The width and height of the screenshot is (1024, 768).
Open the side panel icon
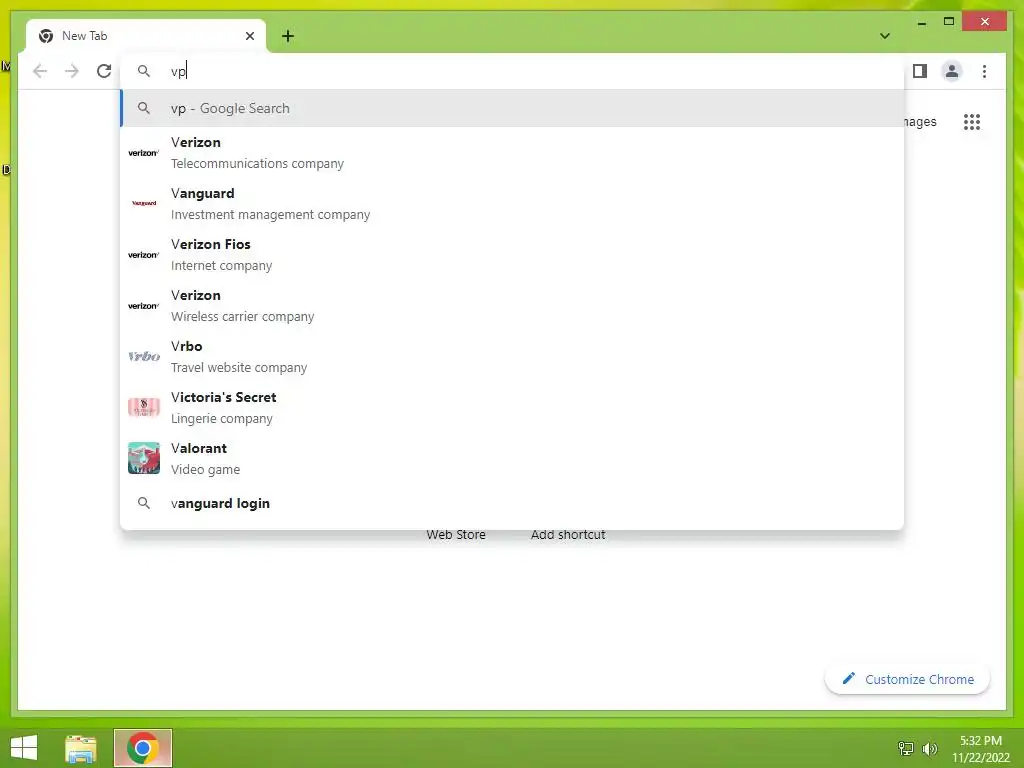click(920, 71)
